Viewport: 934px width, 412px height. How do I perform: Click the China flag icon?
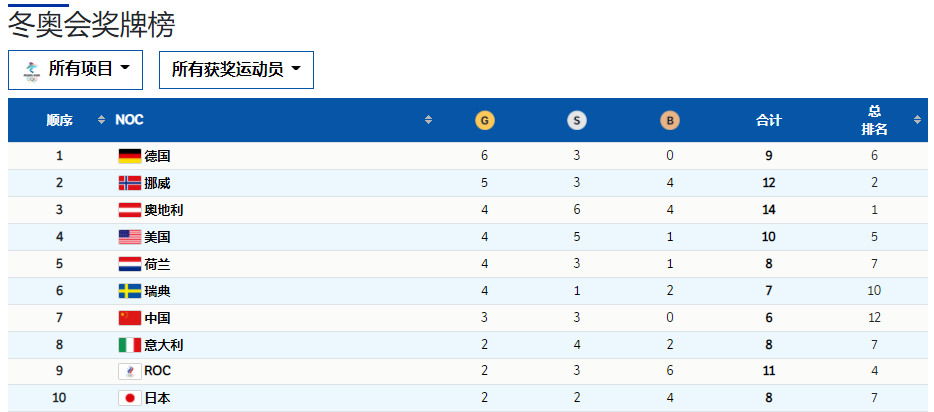click(x=130, y=317)
